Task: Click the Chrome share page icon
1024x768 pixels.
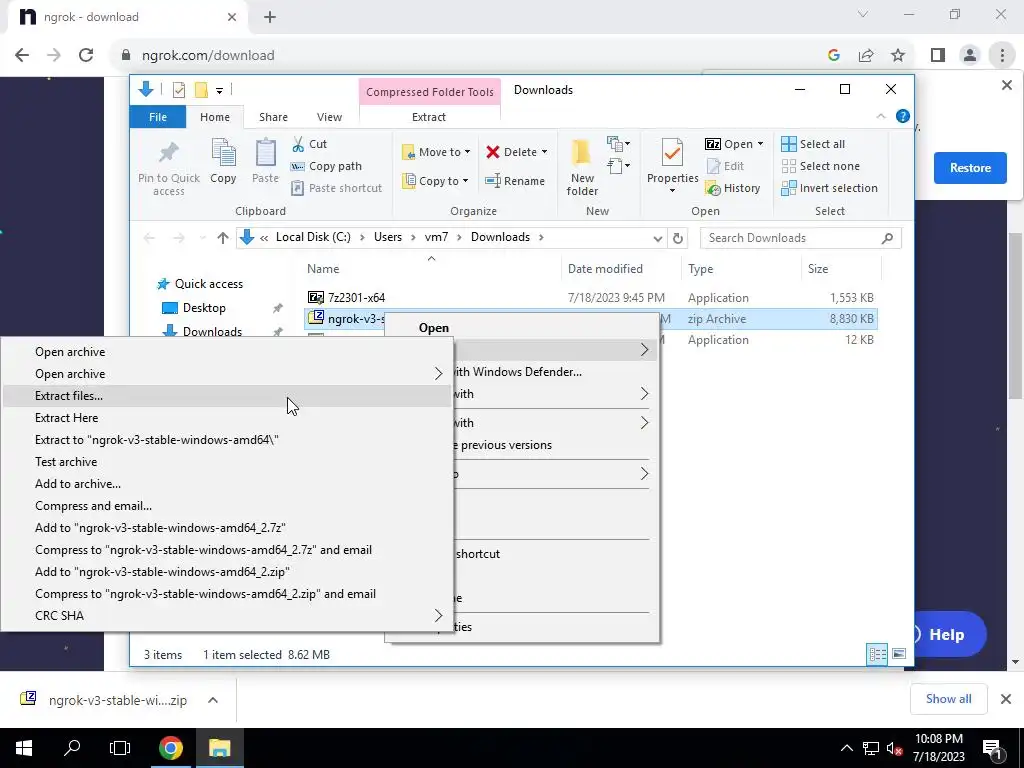Action: (866, 55)
